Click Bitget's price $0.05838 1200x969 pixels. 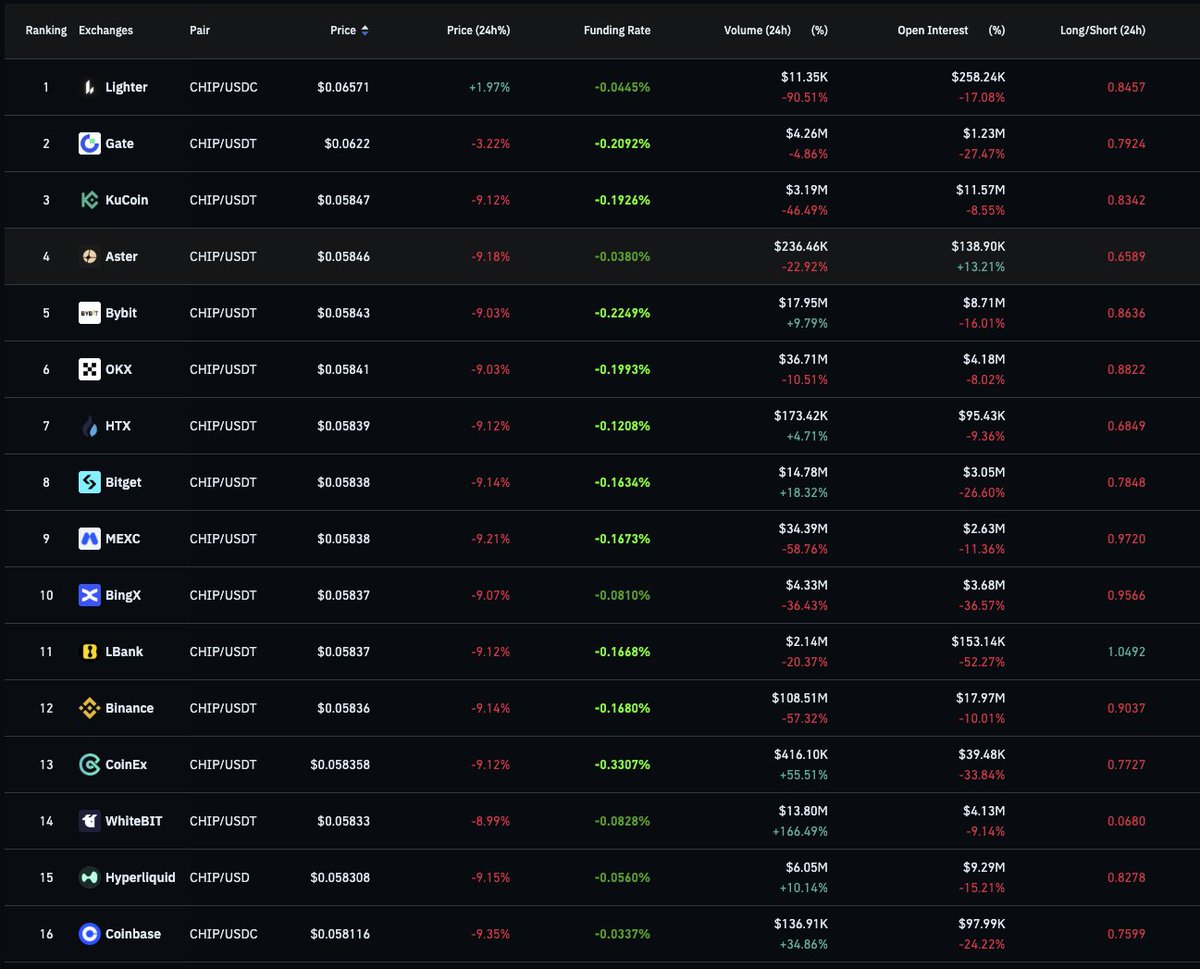[x=344, y=482]
